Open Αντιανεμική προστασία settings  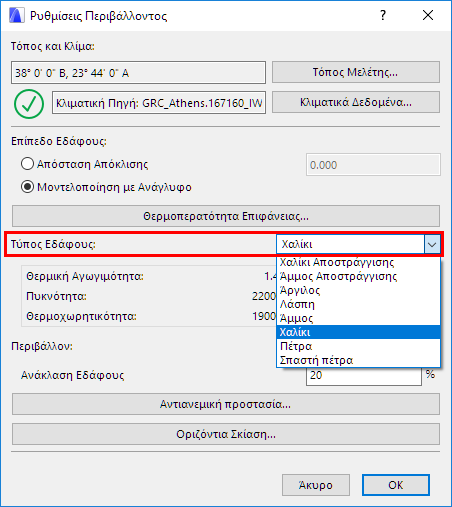(x=226, y=404)
